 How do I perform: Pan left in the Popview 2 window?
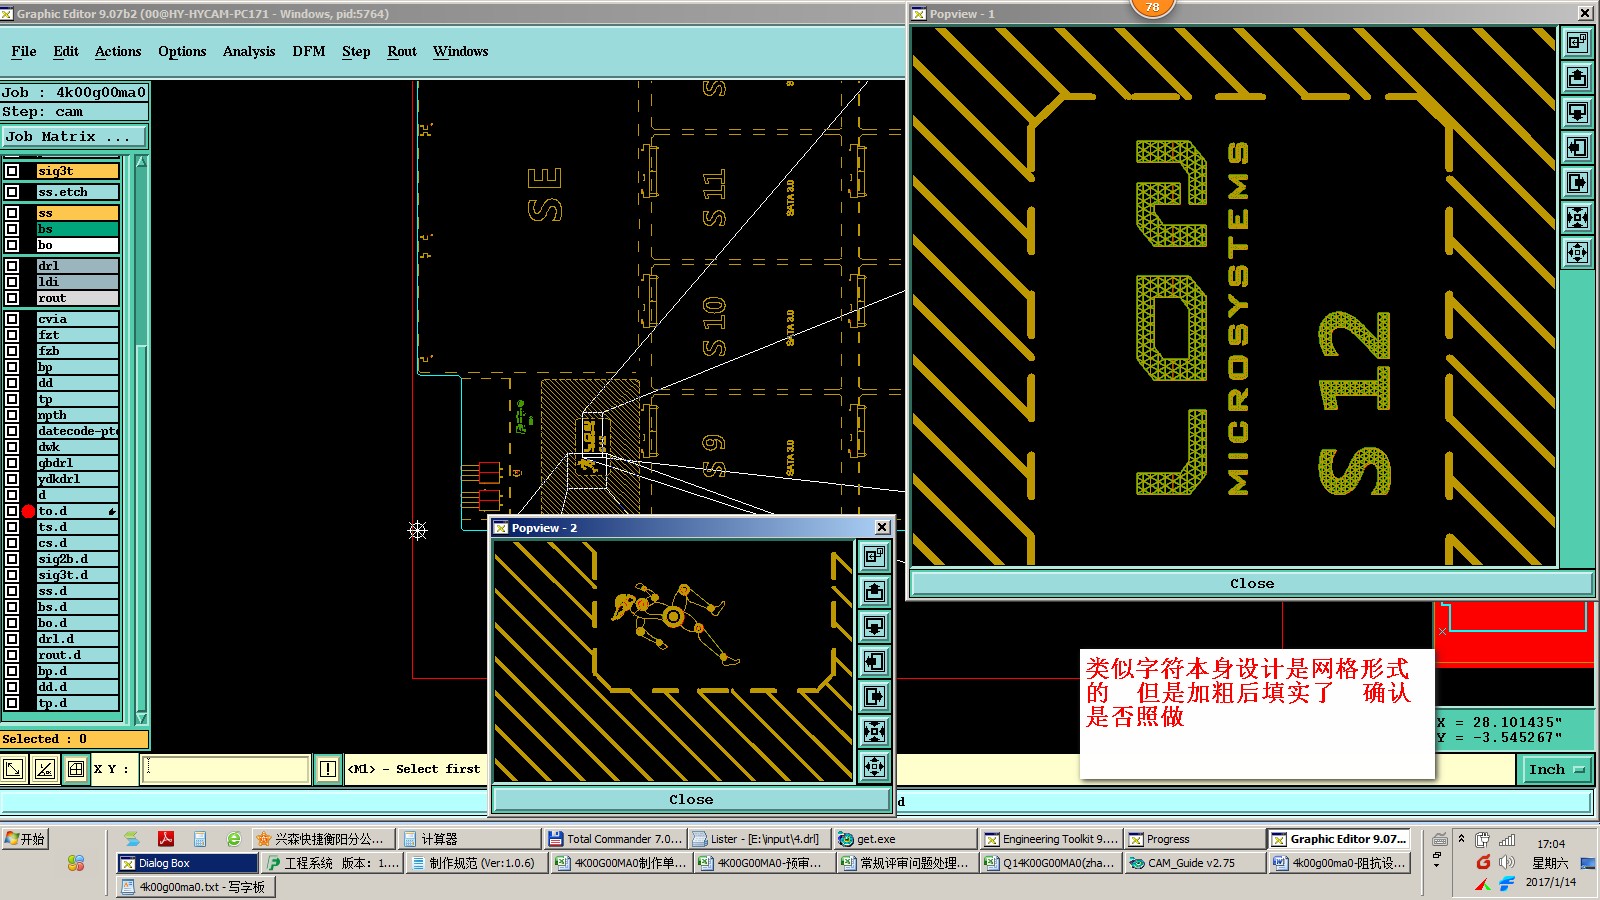[x=874, y=661]
